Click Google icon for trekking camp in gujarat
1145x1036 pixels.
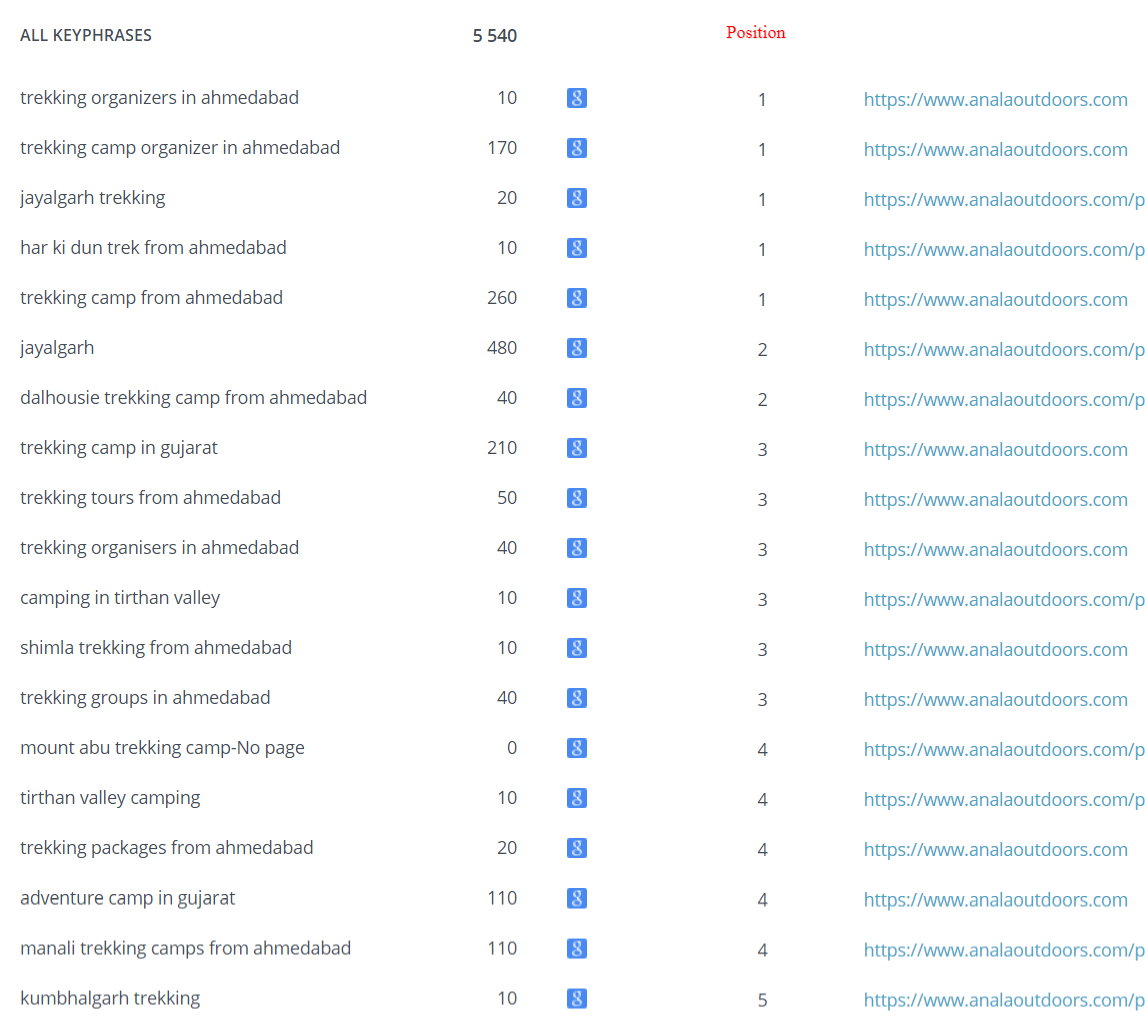click(x=577, y=448)
